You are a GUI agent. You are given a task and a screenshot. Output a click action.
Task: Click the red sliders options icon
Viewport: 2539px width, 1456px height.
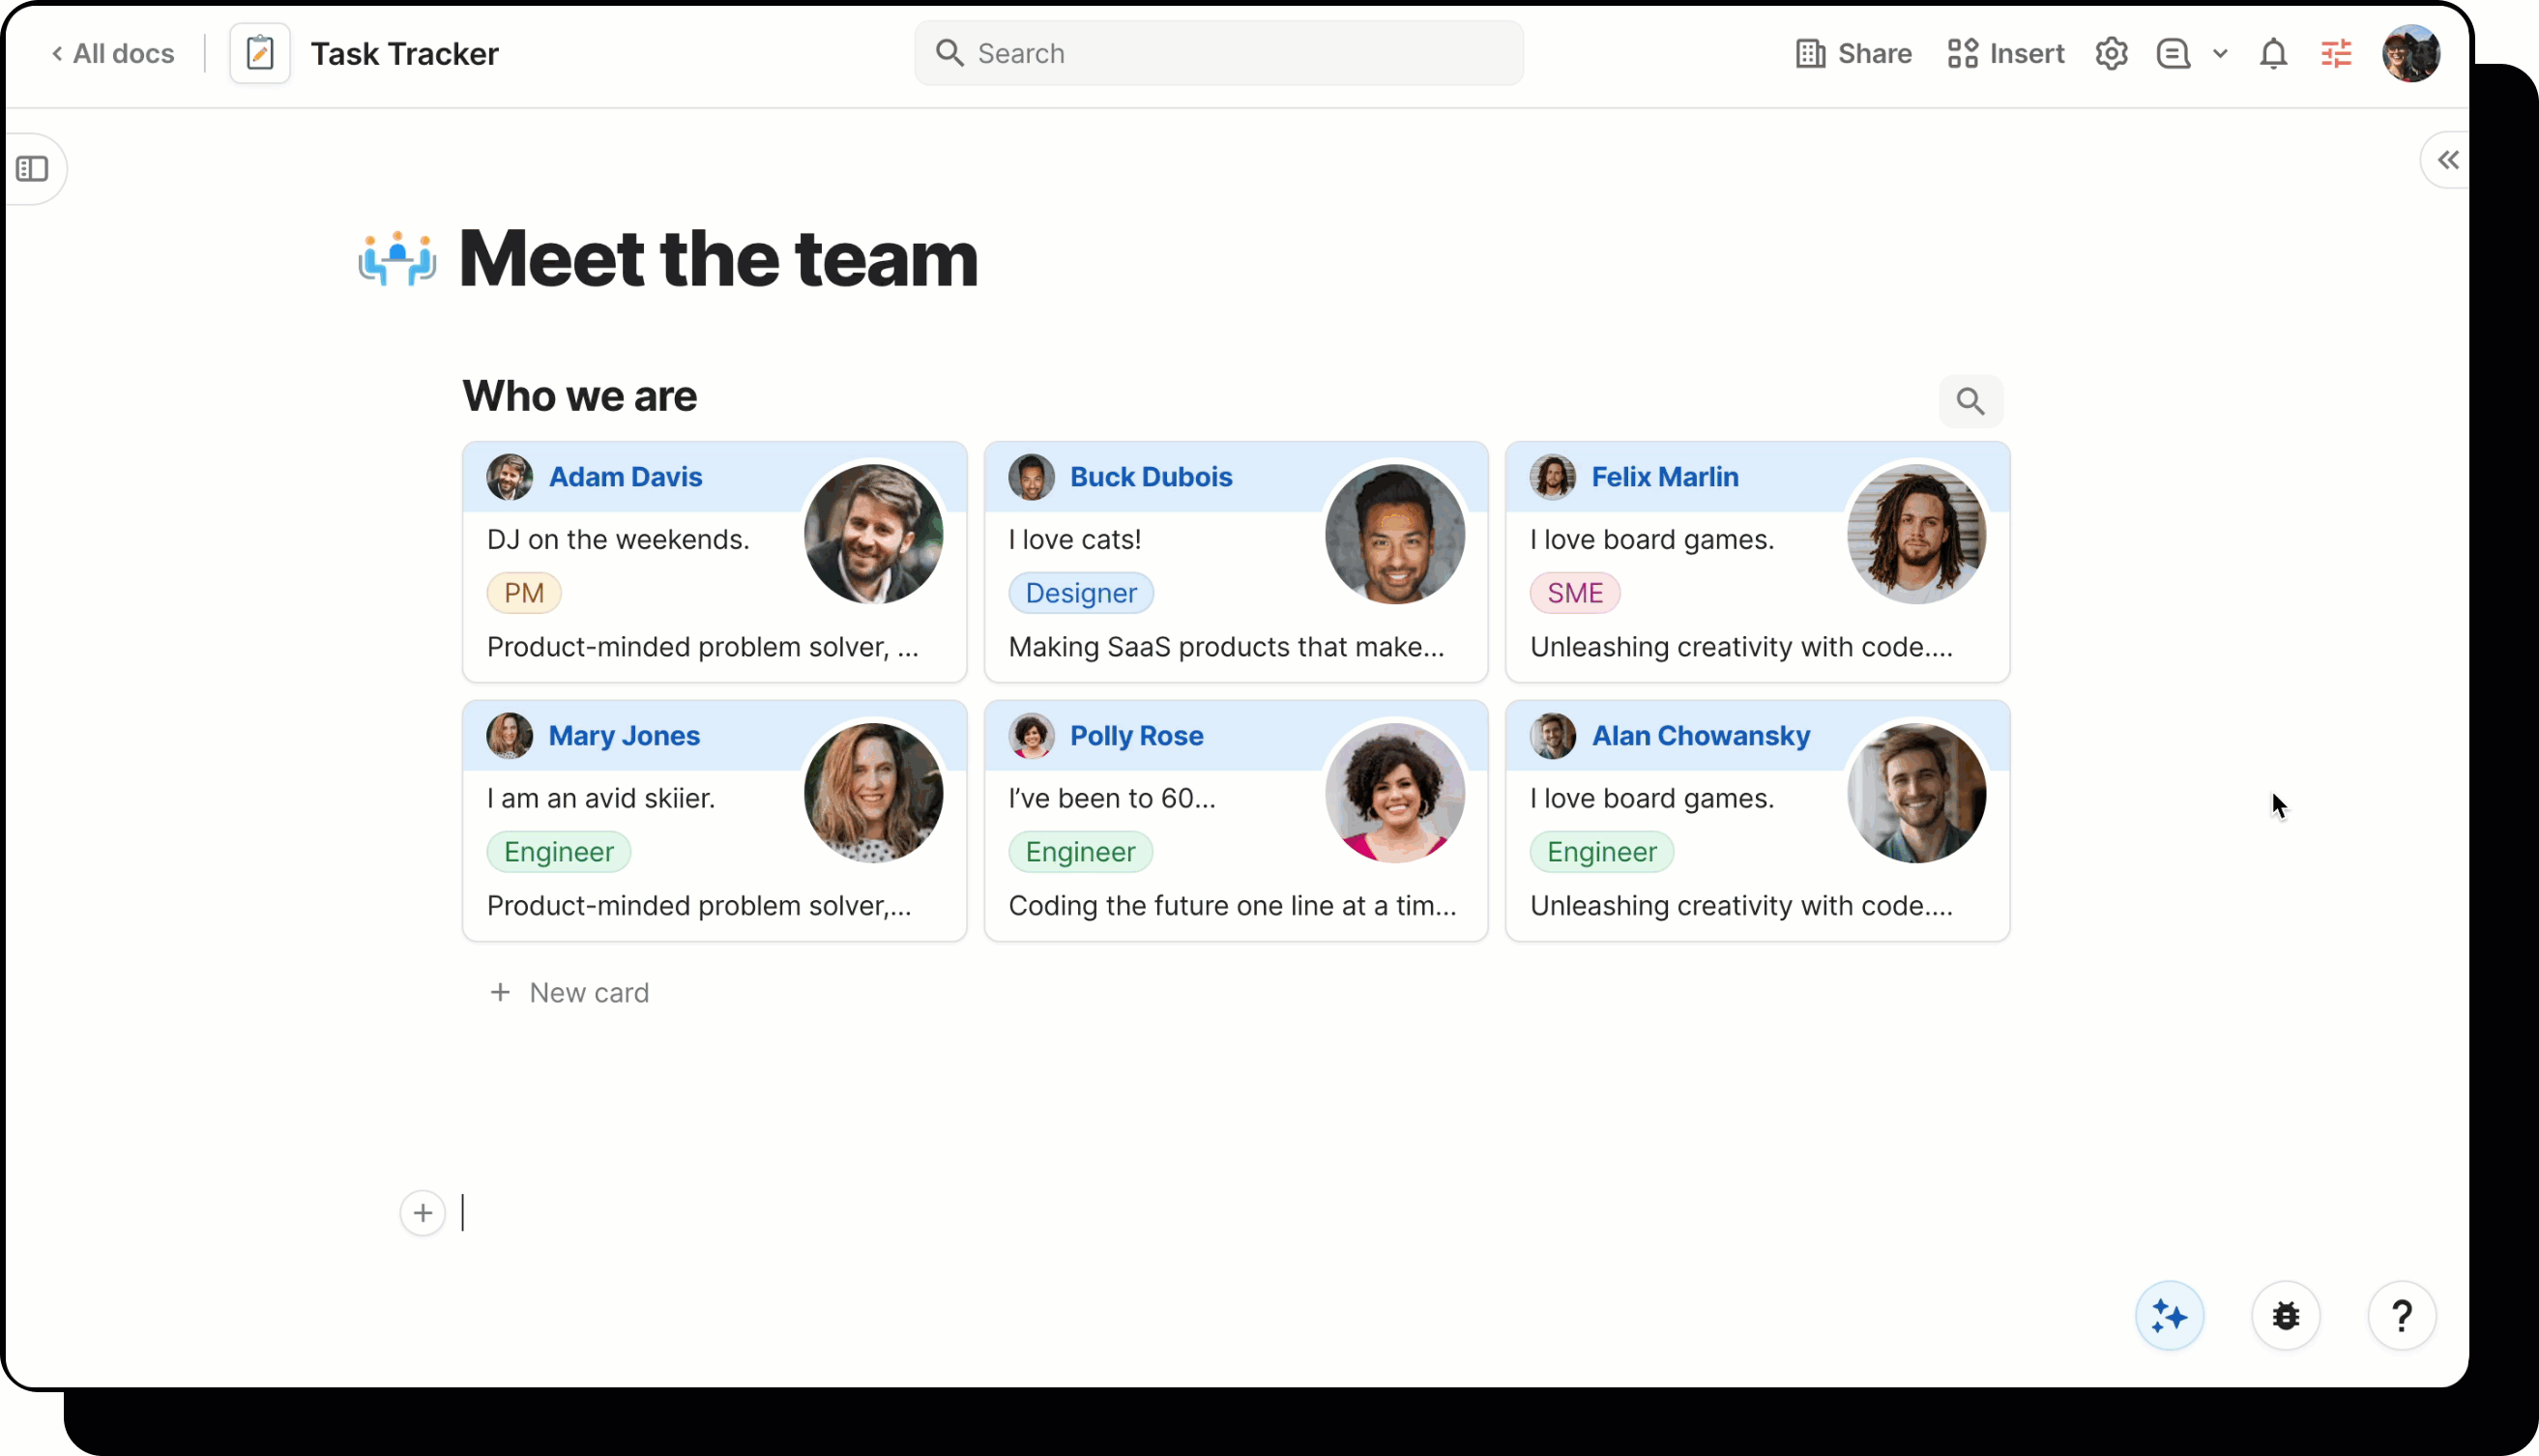tap(2336, 53)
